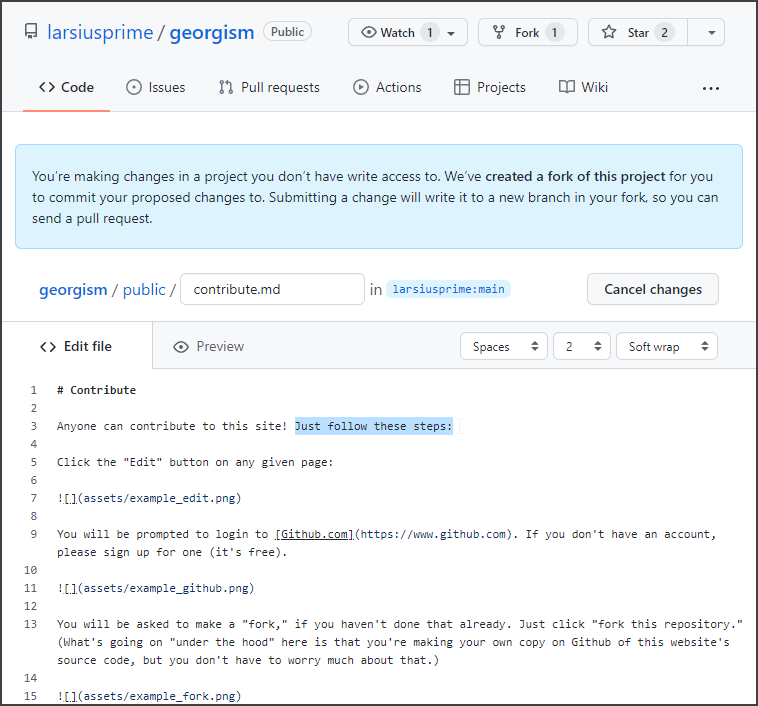Click the assets/example_edit.png image line
The height and width of the screenshot is (706, 758).
[149, 498]
